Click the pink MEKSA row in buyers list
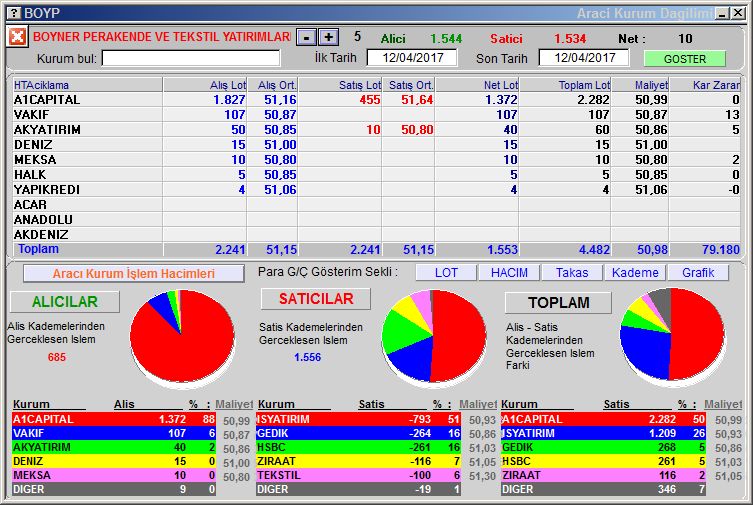 (114, 475)
